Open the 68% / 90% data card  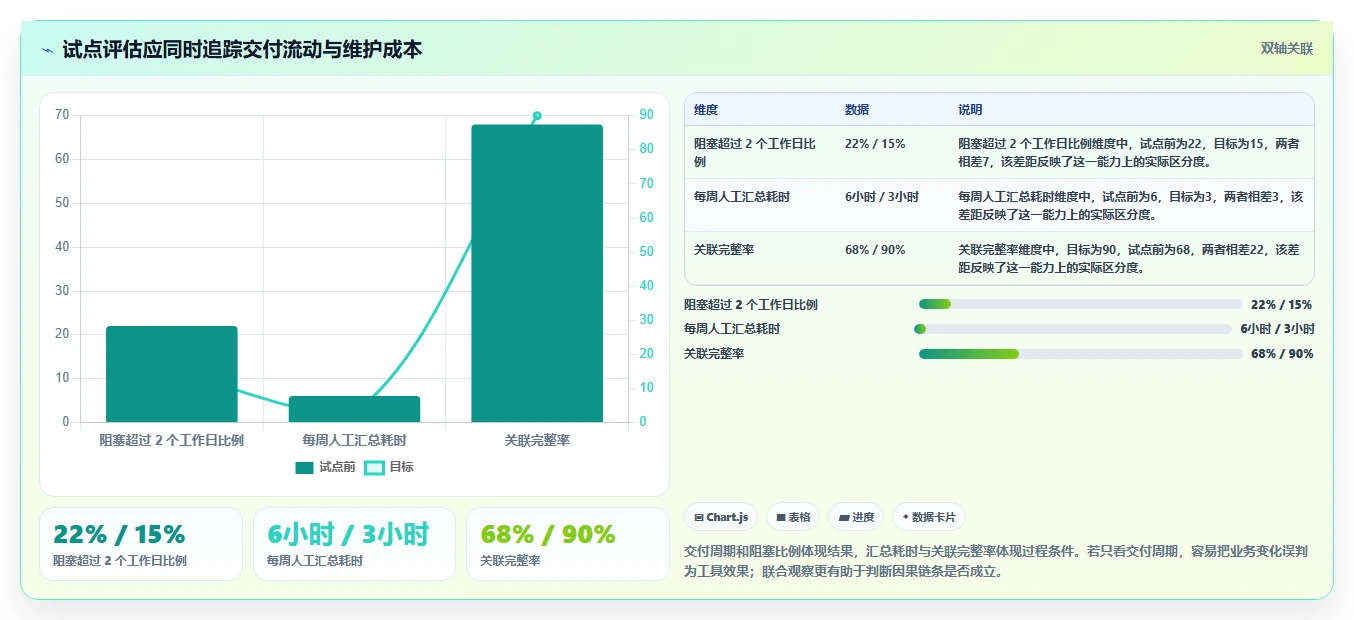click(568, 544)
